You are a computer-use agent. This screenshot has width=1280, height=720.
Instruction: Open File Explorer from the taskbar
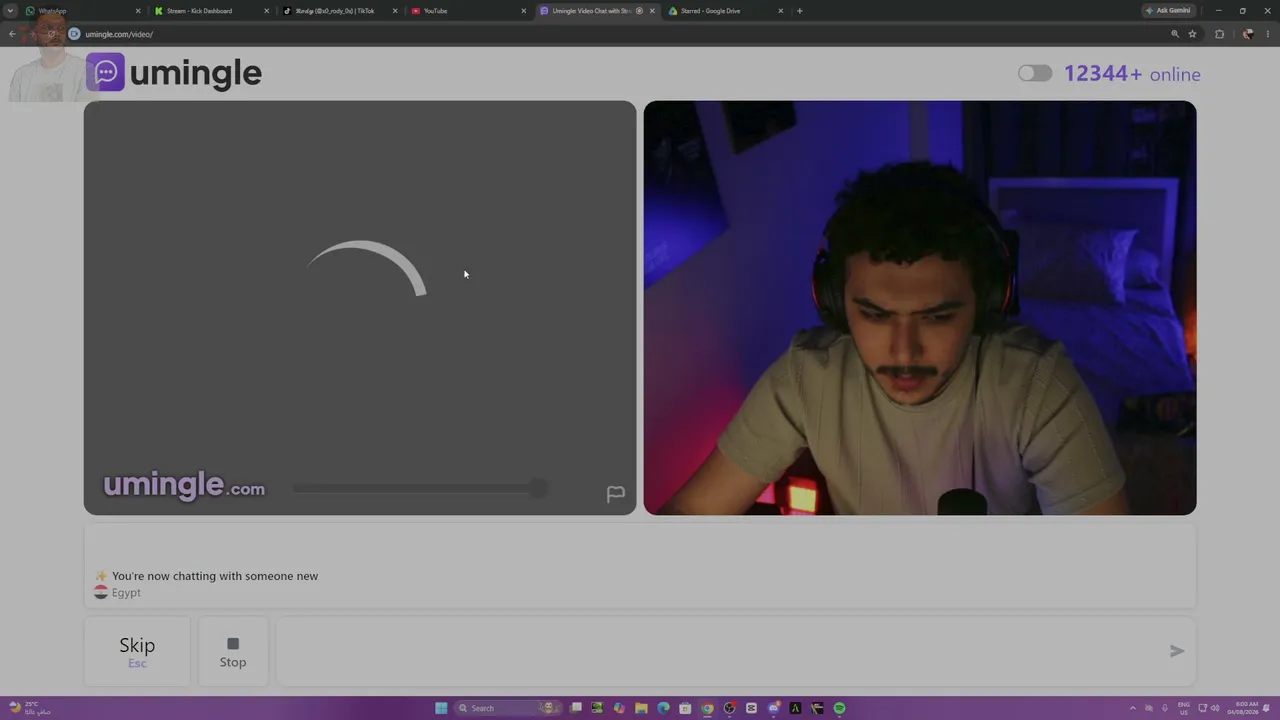tap(641, 708)
